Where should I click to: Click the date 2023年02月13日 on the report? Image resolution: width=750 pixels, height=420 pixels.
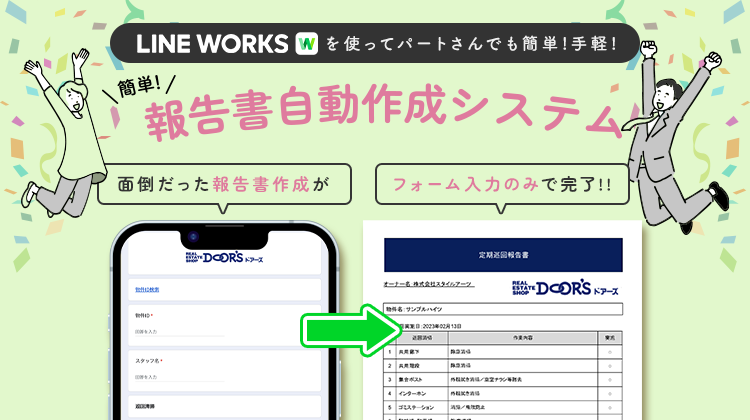(442, 326)
